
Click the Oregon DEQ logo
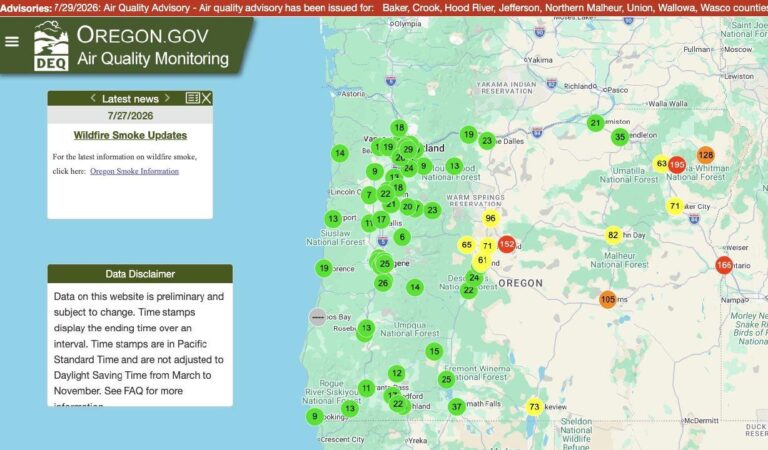[x=51, y=46]
